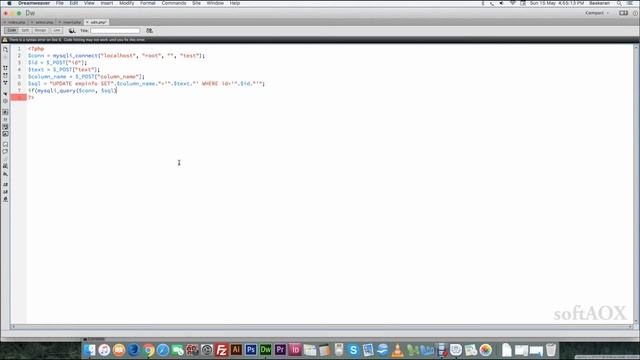
Task: Open the Trash in the dock
Action: point(551,350)
